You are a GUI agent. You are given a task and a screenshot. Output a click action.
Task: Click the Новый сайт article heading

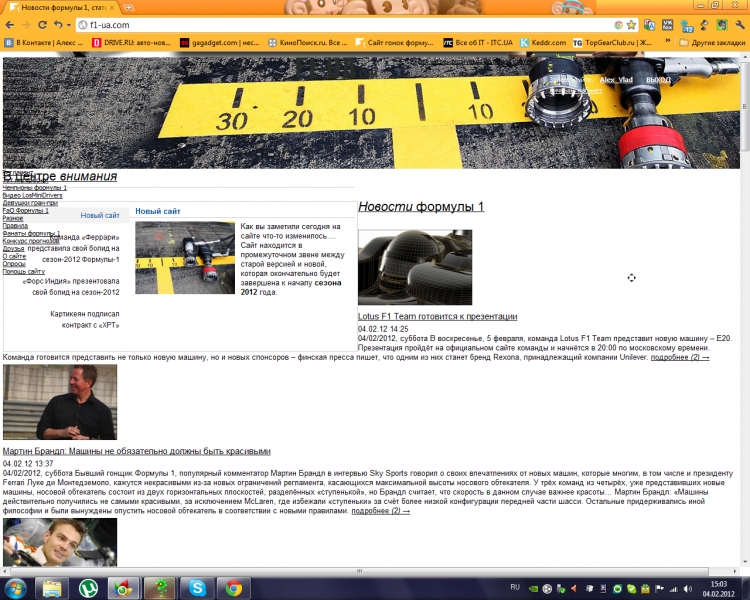coord(158,211)
